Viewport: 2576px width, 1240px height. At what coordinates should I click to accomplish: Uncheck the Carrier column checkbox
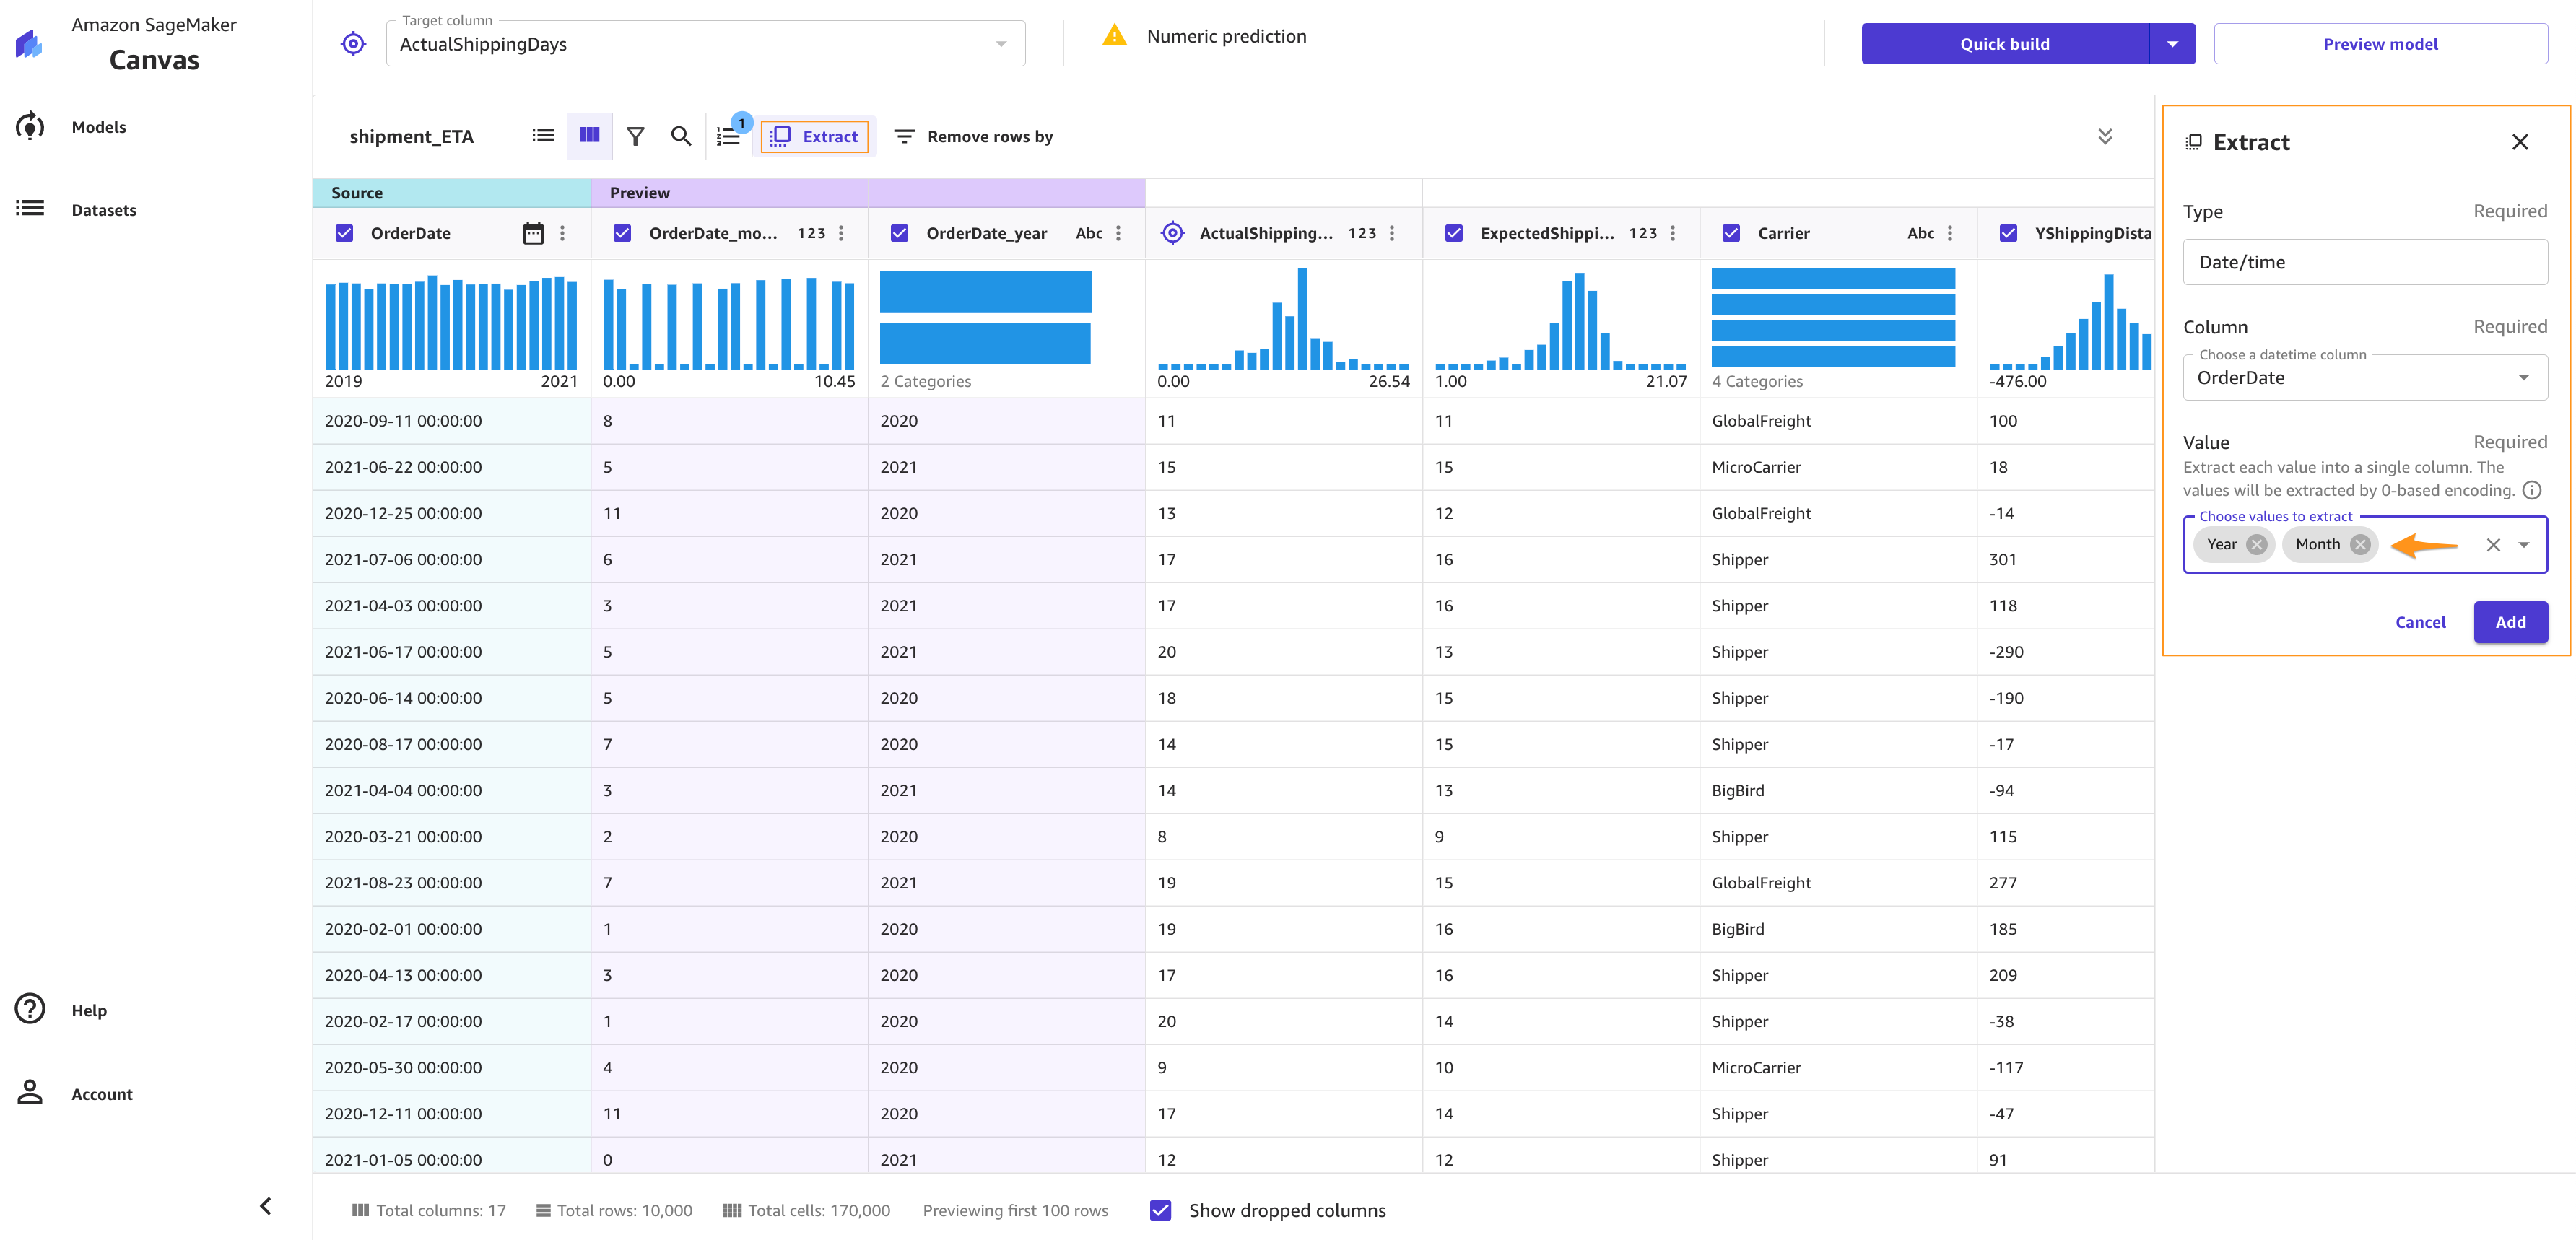tap(1731, 233)
